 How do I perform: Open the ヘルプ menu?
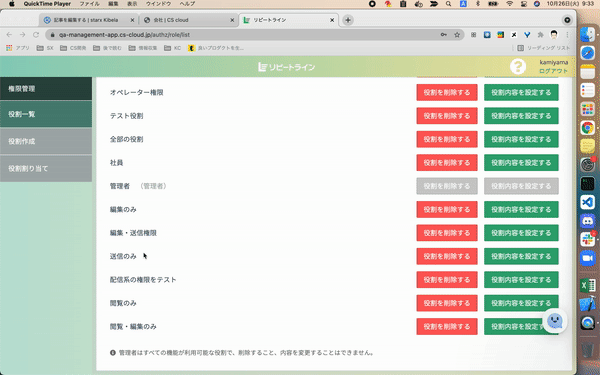[187, 4]
